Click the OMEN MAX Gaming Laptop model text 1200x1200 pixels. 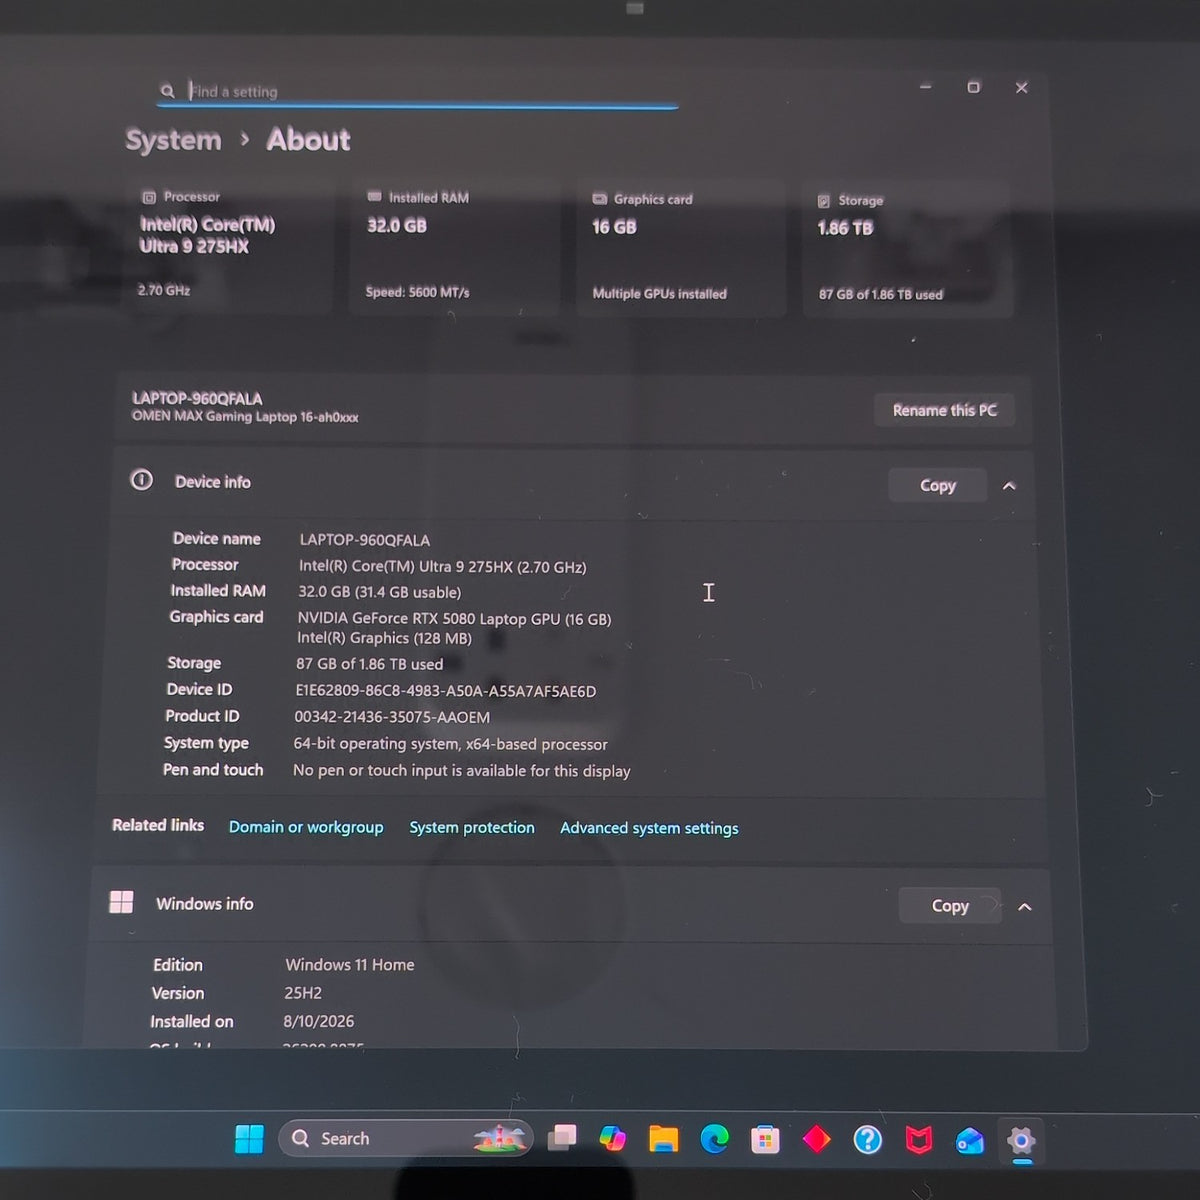click(245, 416)
